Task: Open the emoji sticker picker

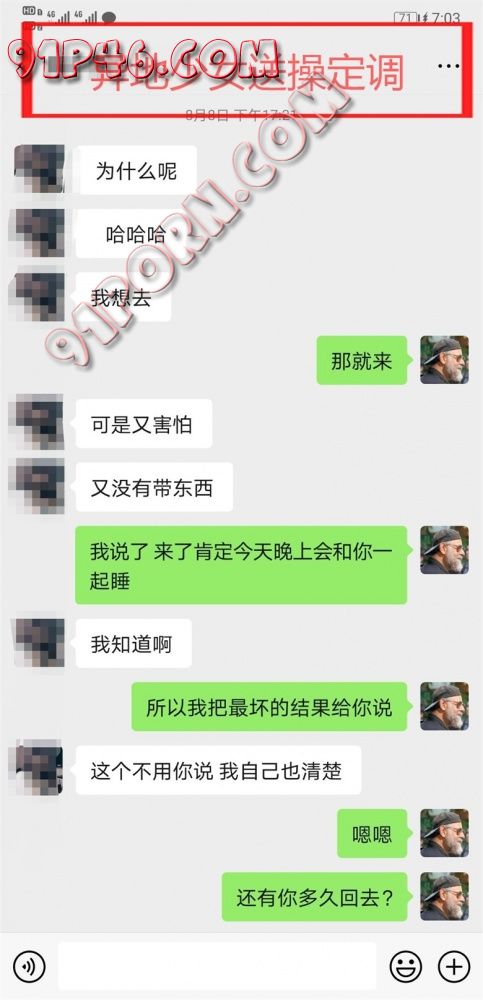Action: pos(406,967)
